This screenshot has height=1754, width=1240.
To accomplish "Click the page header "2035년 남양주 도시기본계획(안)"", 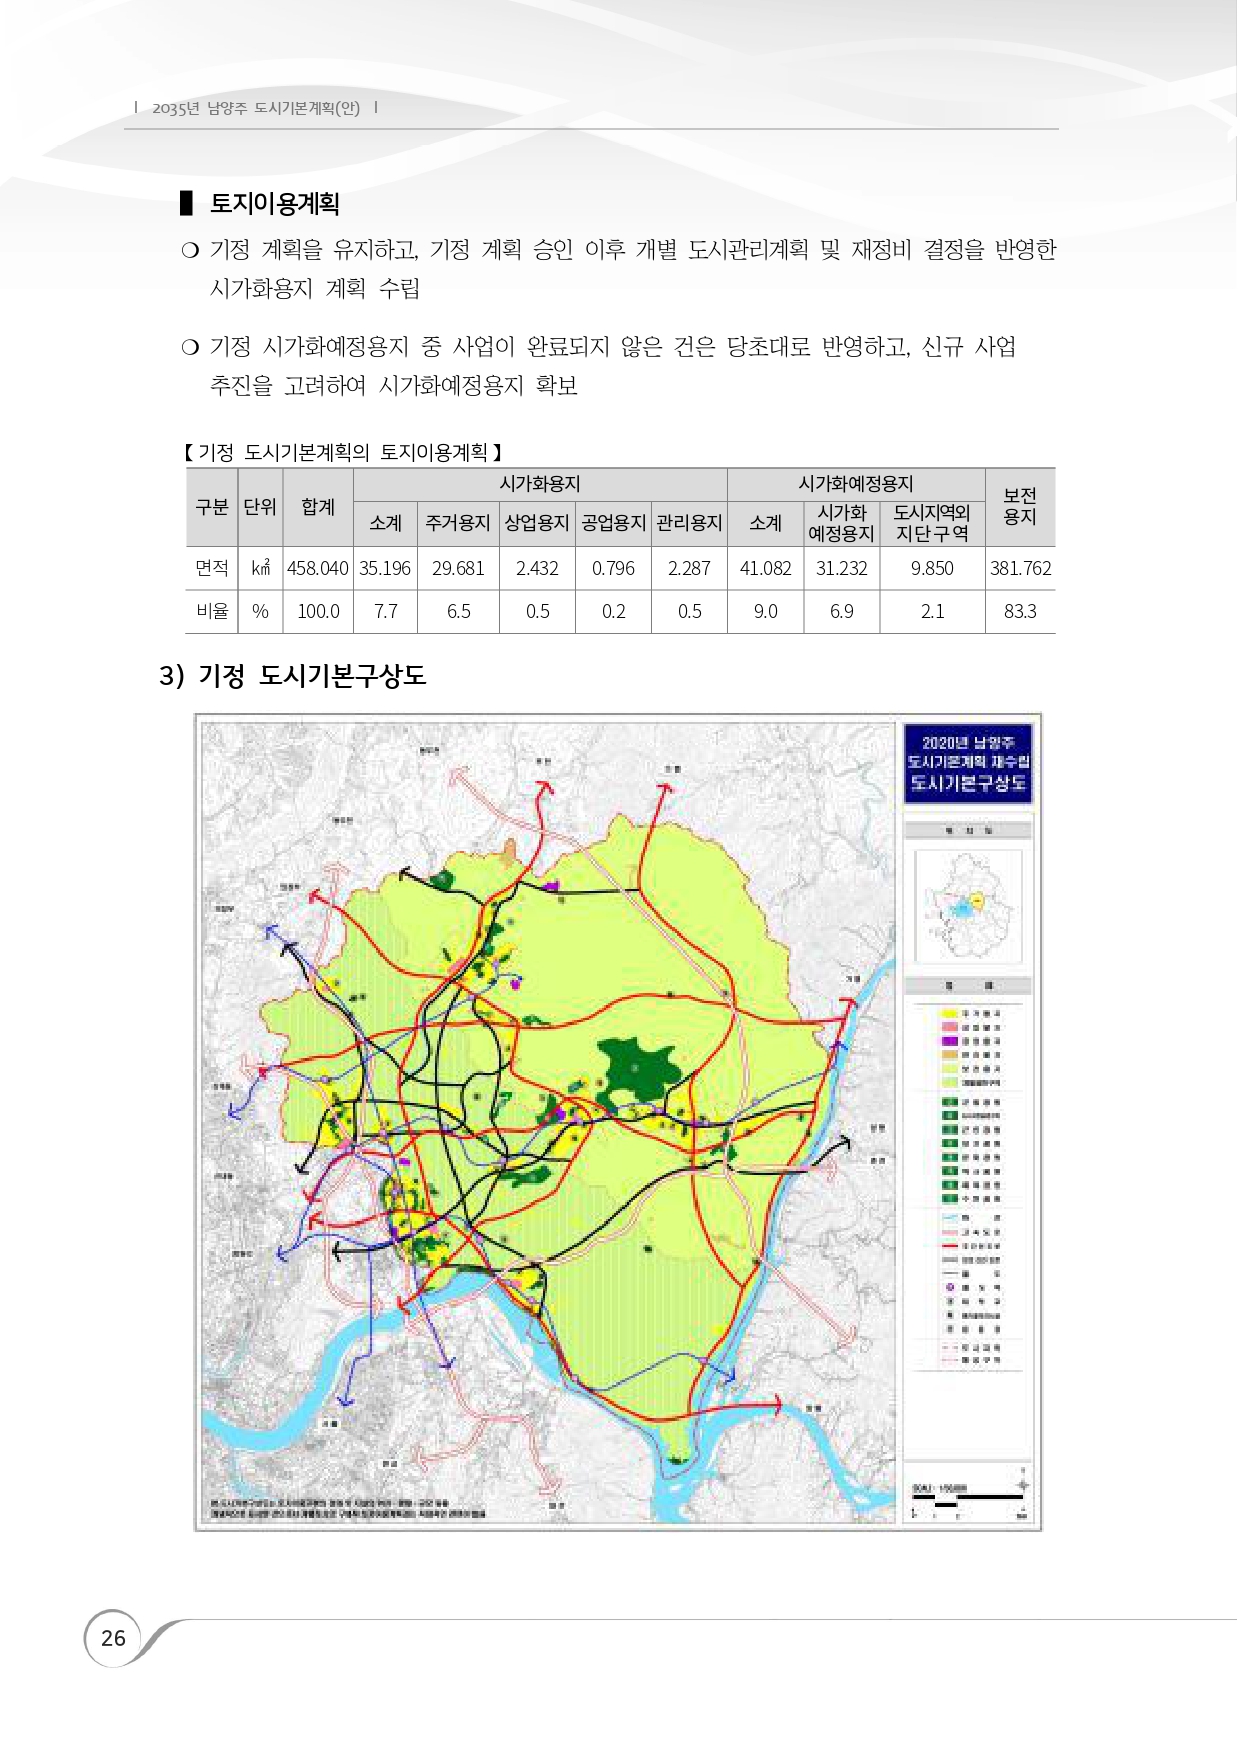I will pyautogui.click(x=255, y=108).
